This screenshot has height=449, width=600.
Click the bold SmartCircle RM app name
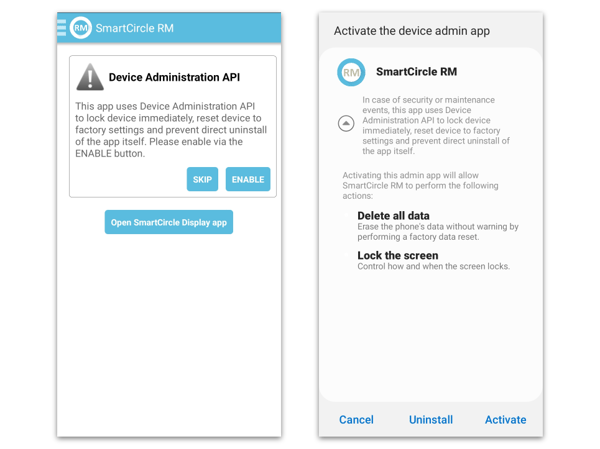pos(415,72)
